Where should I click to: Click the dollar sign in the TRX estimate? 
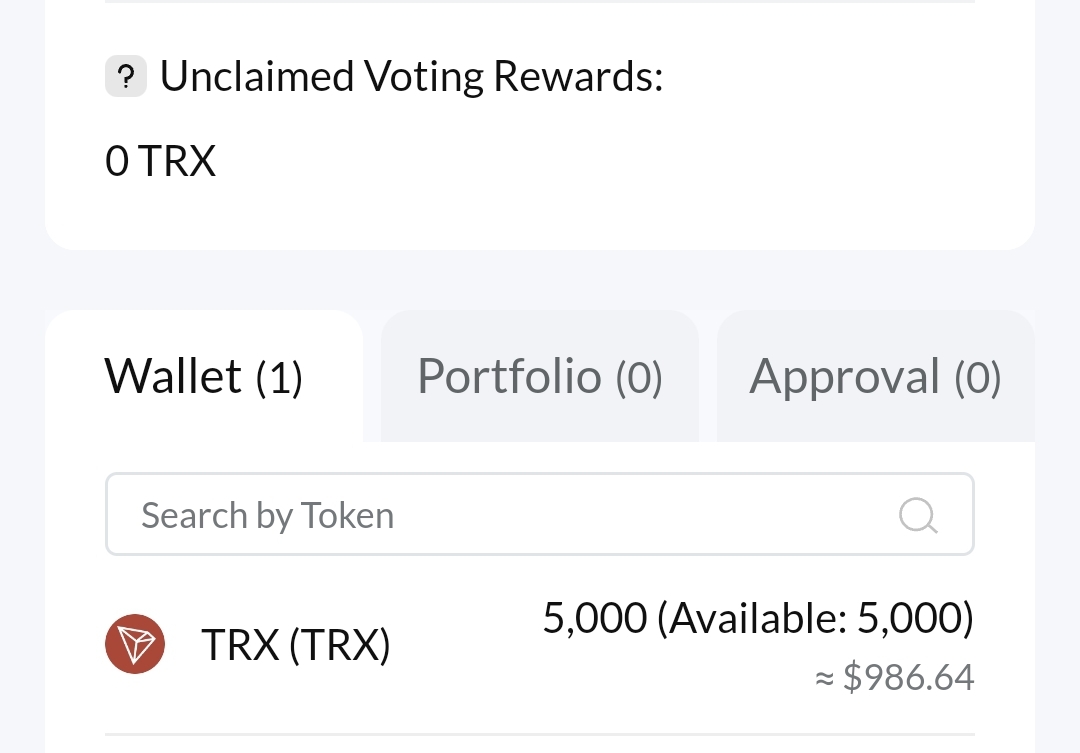pos(853,678)
